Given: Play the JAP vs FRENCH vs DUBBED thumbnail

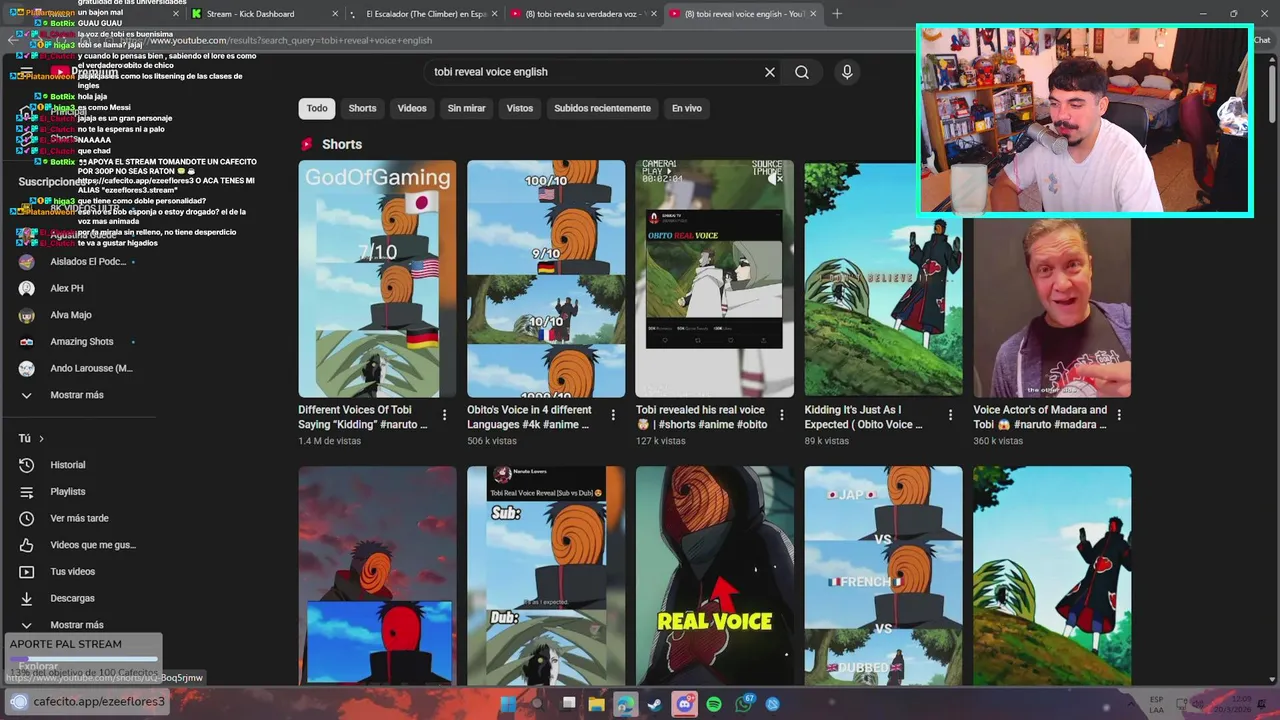Looking at the screenshot, I should pos(883,575).
